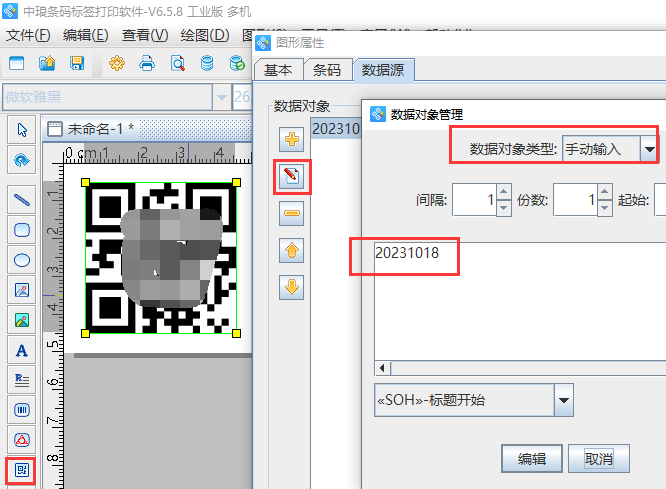Remove data object with minus icon

click(x=291, y=213)
